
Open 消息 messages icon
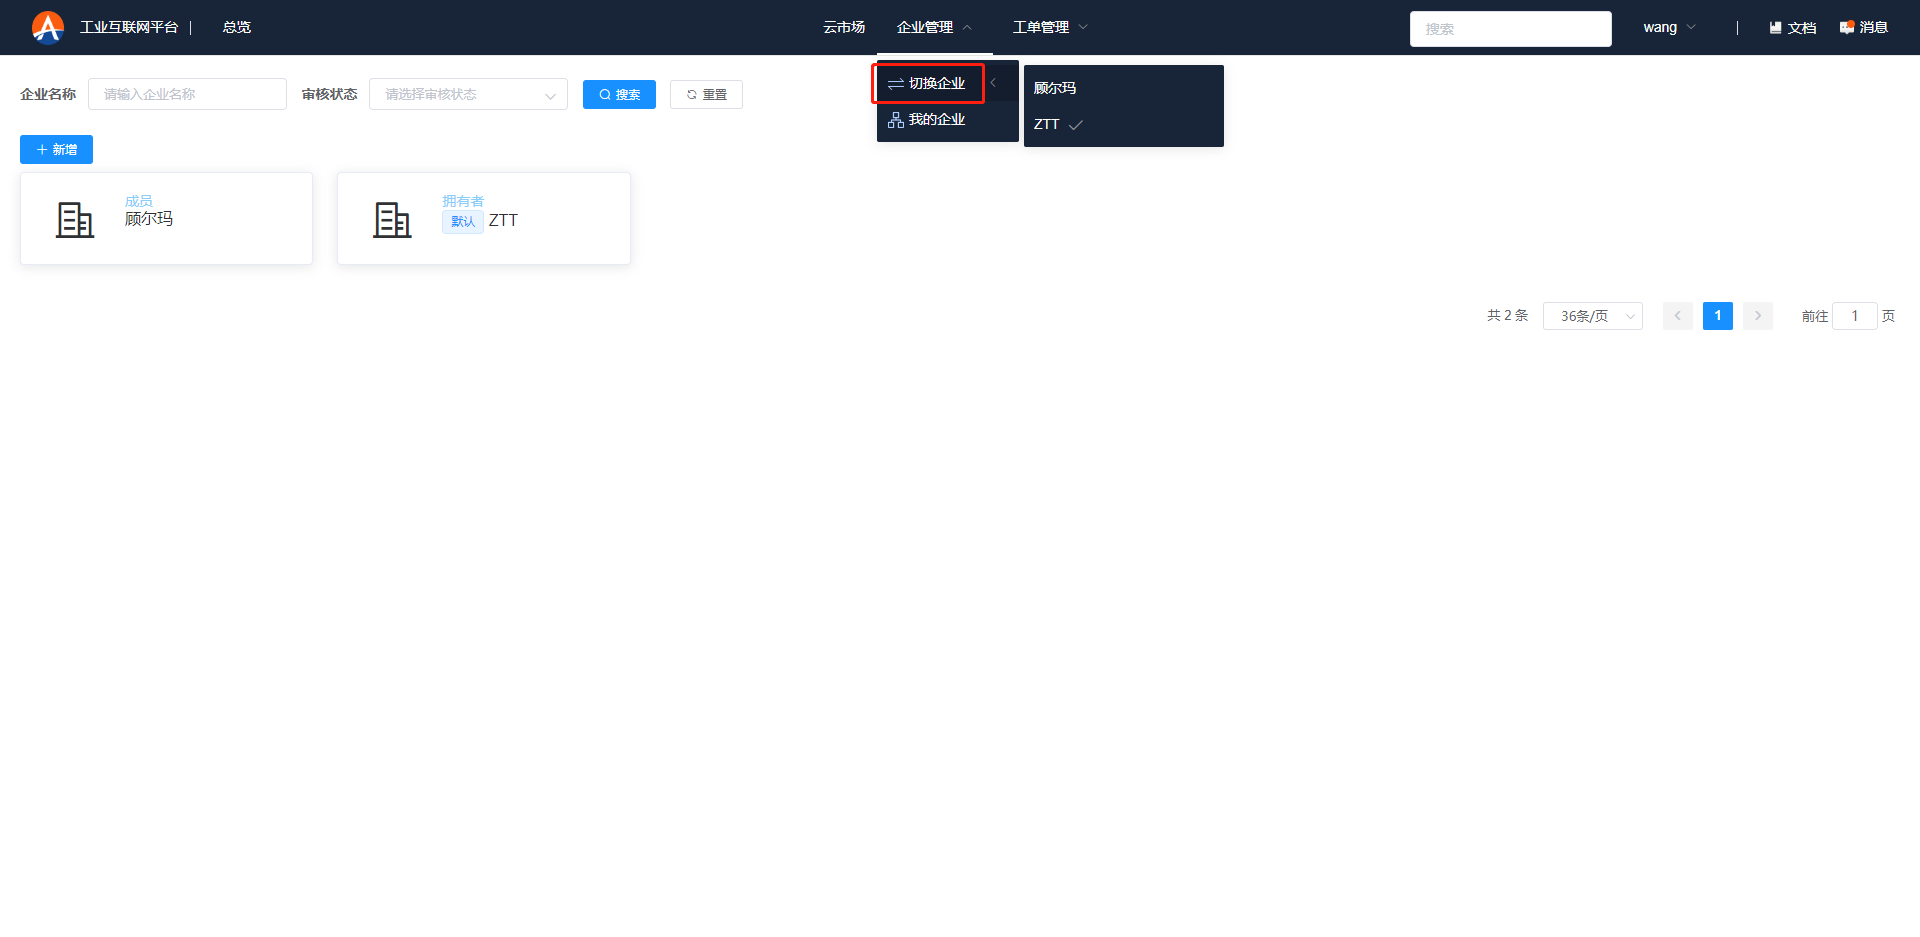(x=1863, y=28)
